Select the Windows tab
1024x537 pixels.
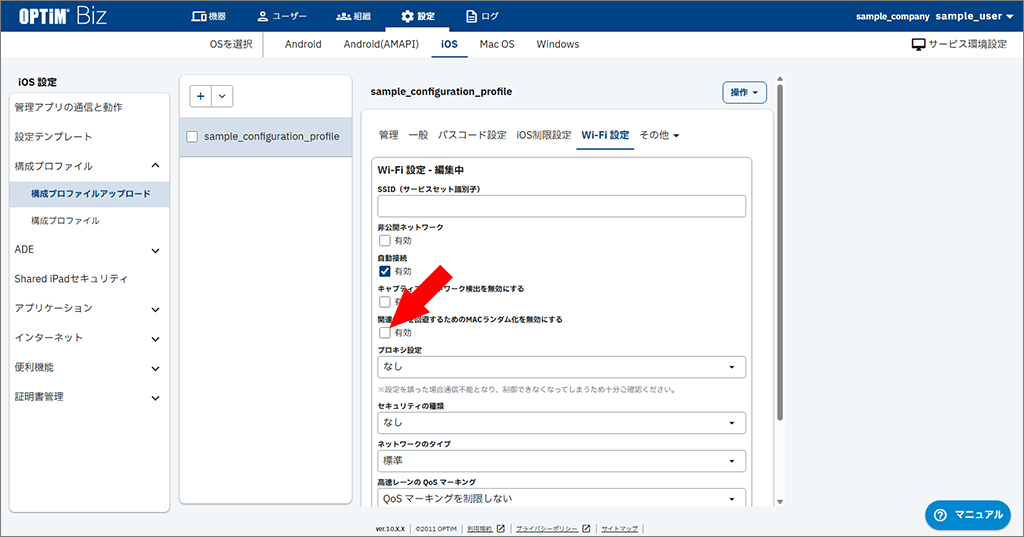[x=558, y=44]
